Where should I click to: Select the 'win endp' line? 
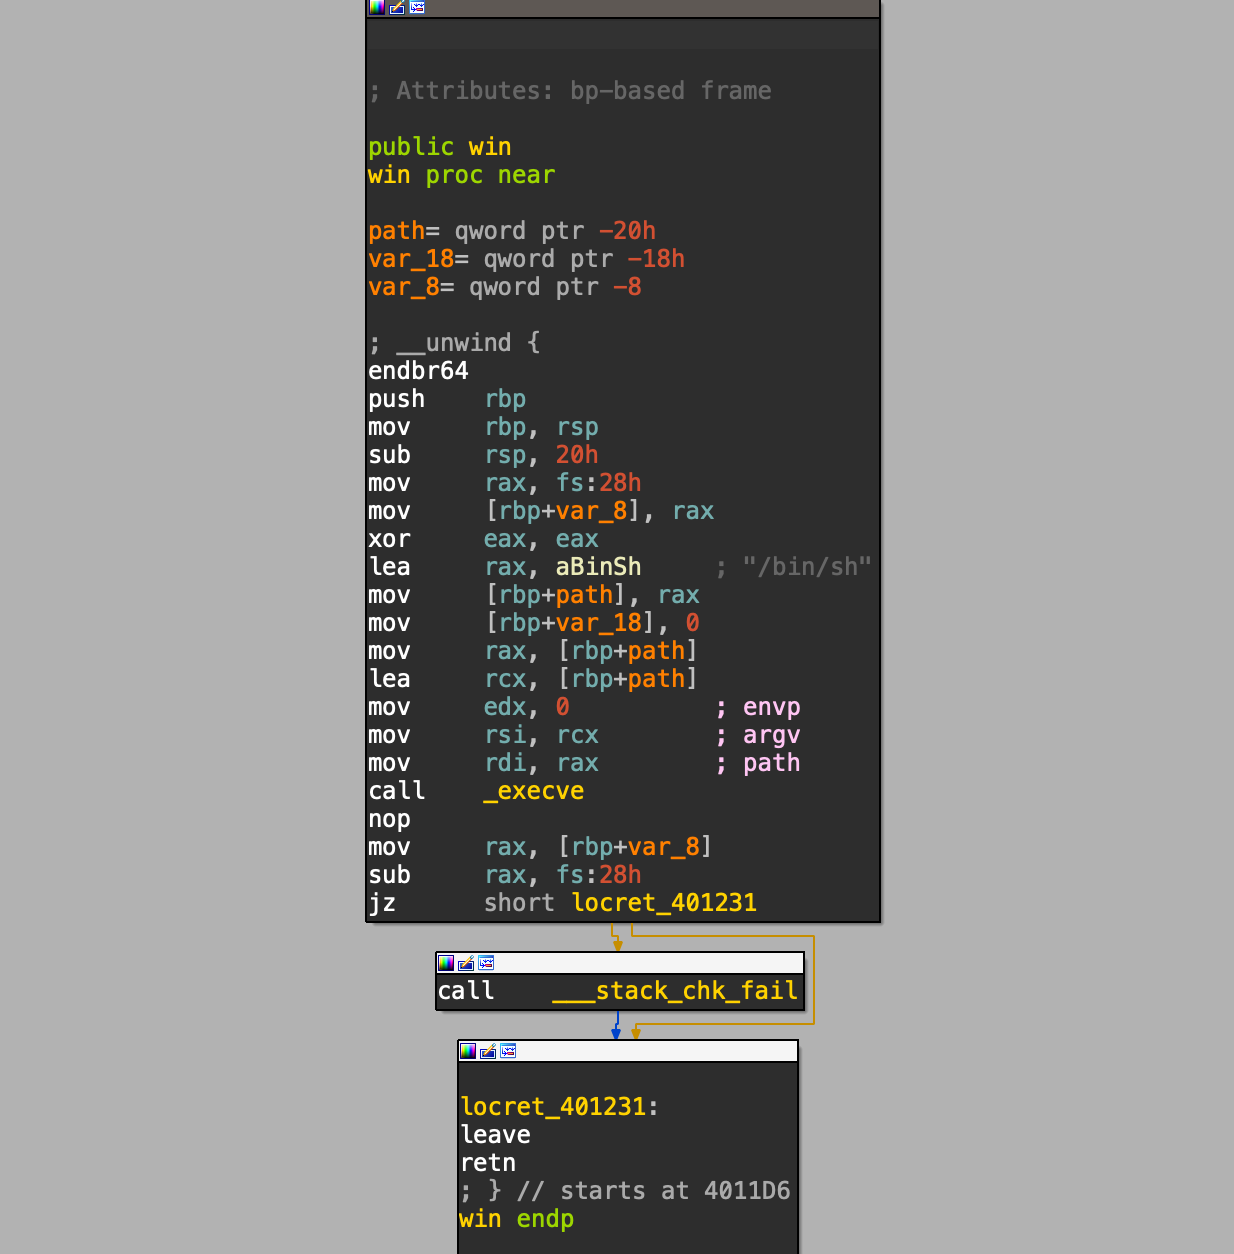pos(517,1219)
